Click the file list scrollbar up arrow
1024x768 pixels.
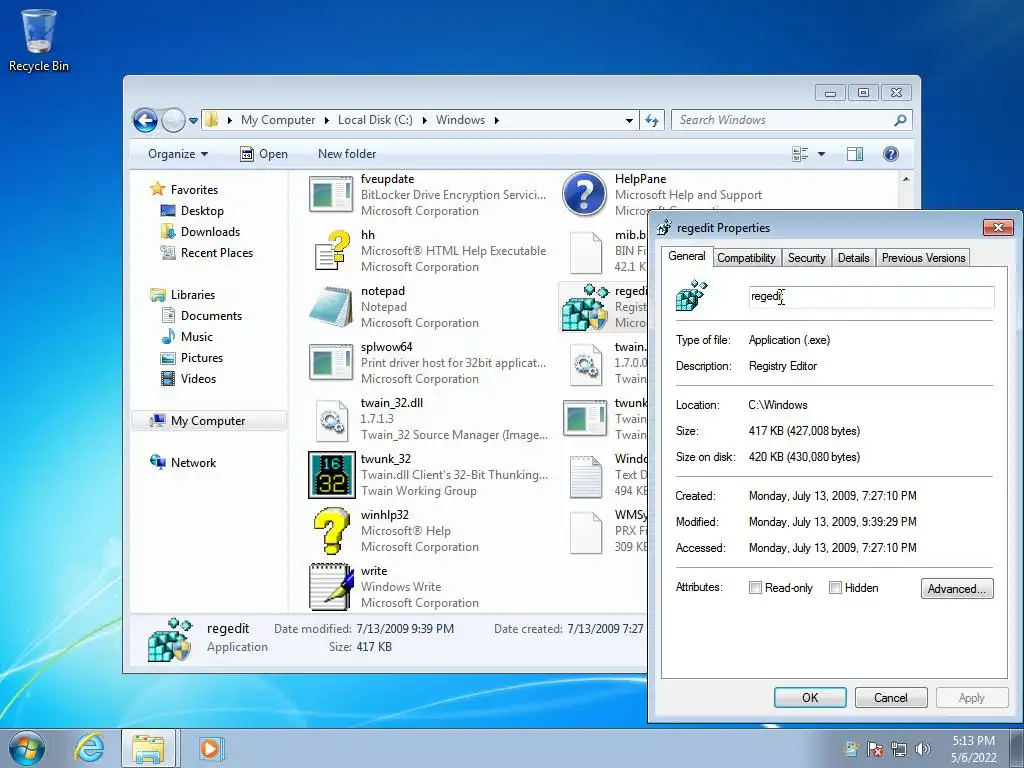tap(906, 179)
